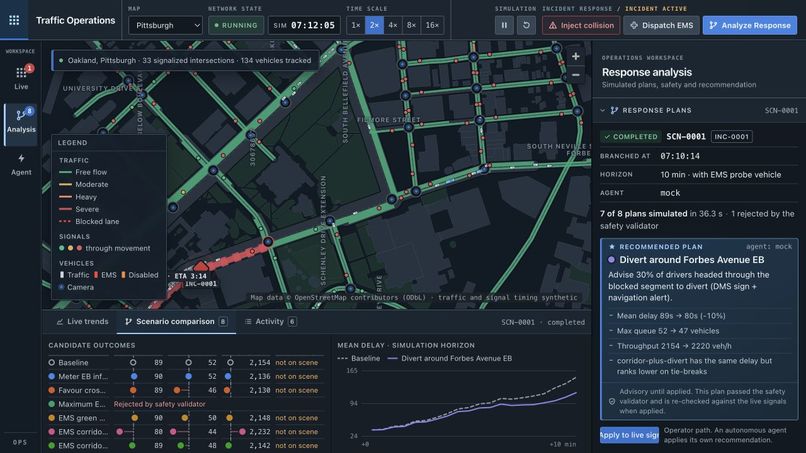
Task: Click the camera marker on Fillmore Street
Action: point(409,127)
